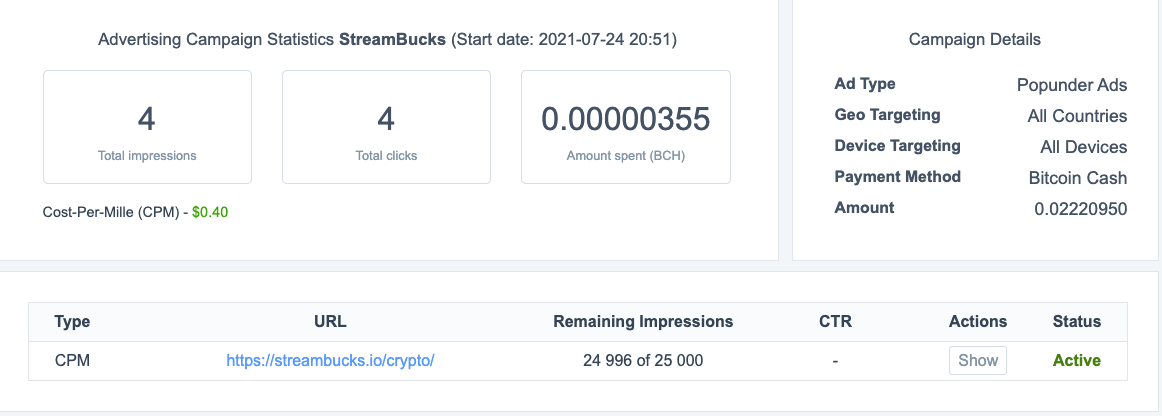
Task: Click the CTR dash value cell
Action: click(x=835, y=361)
